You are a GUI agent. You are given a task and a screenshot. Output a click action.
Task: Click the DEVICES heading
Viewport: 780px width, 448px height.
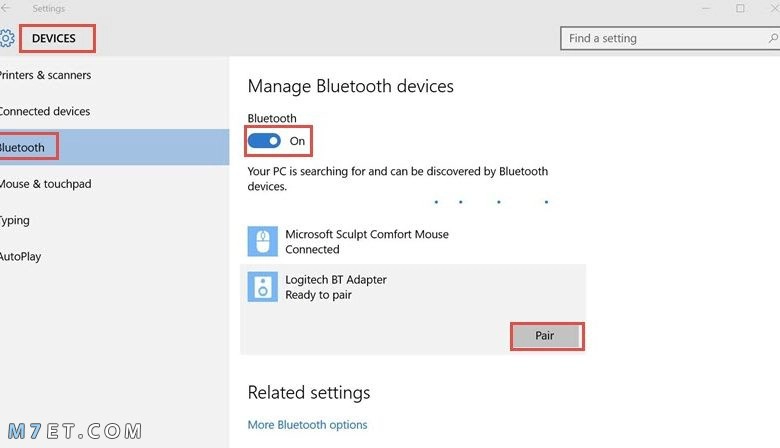click(x=54, y=38)
